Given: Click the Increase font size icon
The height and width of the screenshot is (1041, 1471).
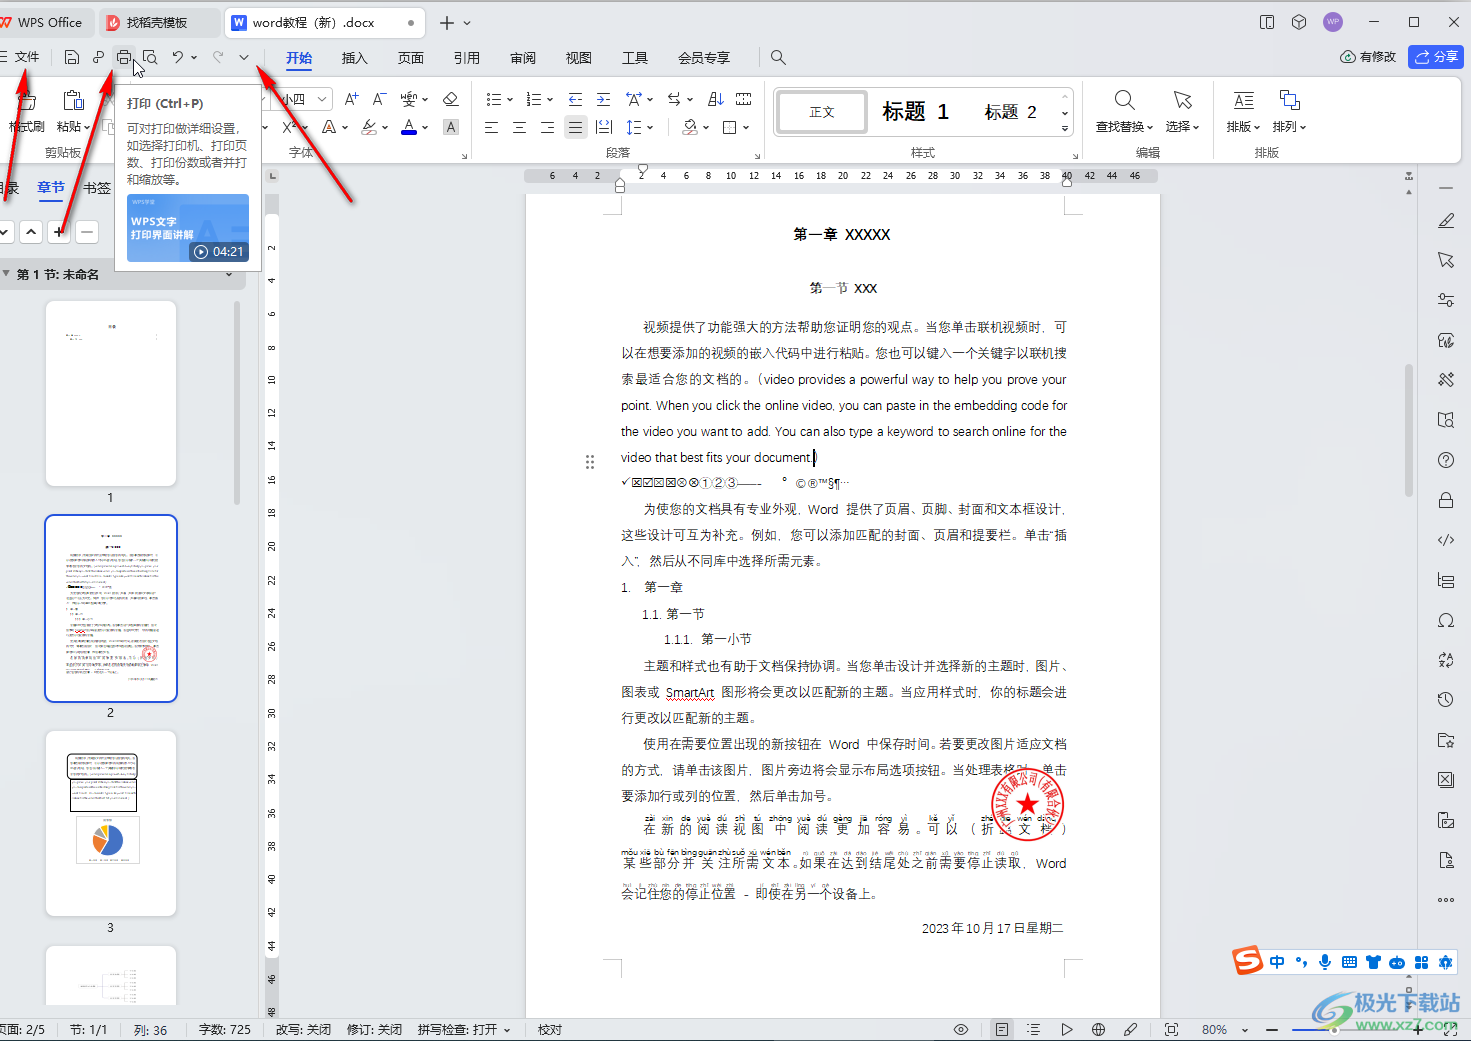Looking at the screenshot, I should [x=351, y=99].
